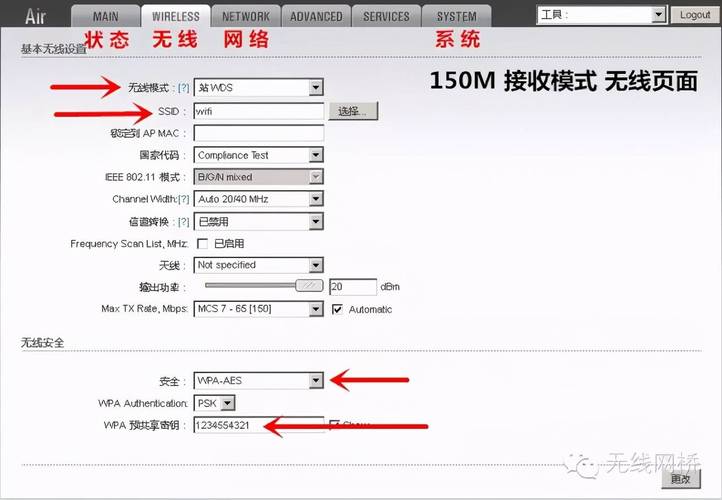Click the SSID input field

259,111
